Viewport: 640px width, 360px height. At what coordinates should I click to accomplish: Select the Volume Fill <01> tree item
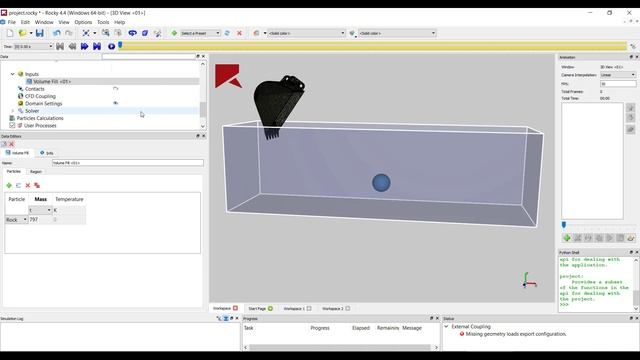(52, 81)
